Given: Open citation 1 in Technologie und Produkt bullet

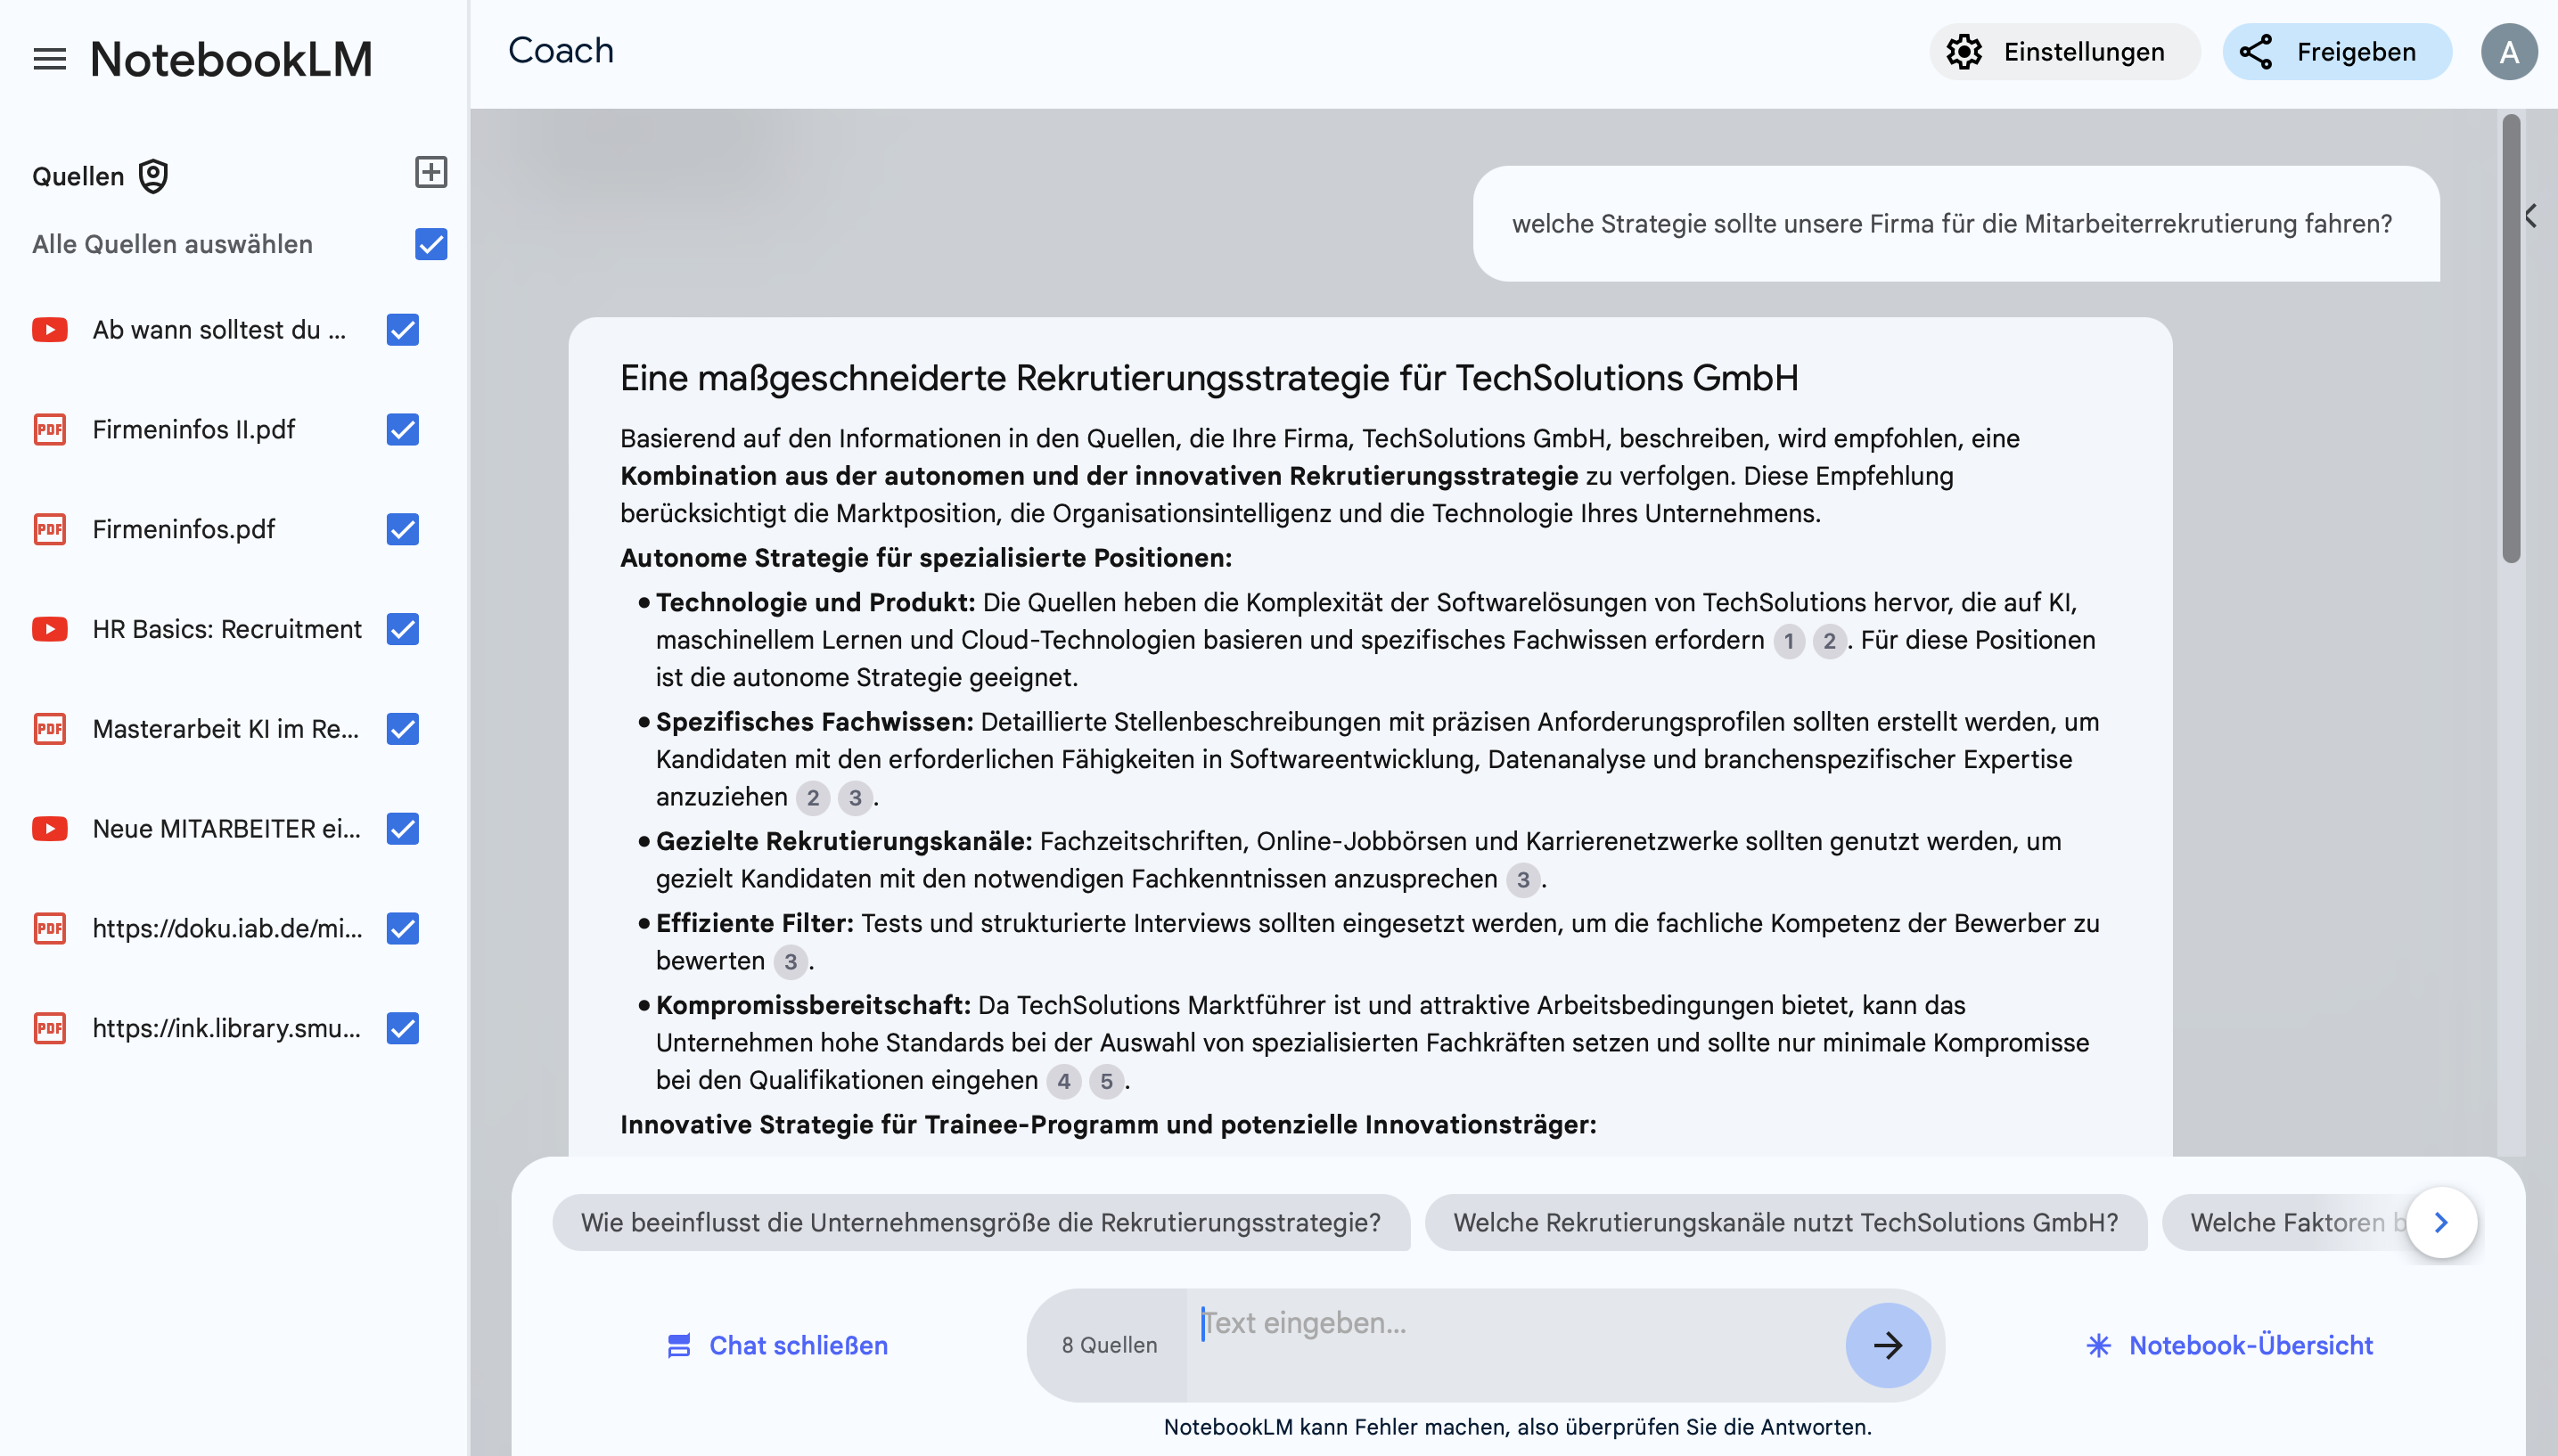Looking at the screenshot, I should (x=1789, y=641).
